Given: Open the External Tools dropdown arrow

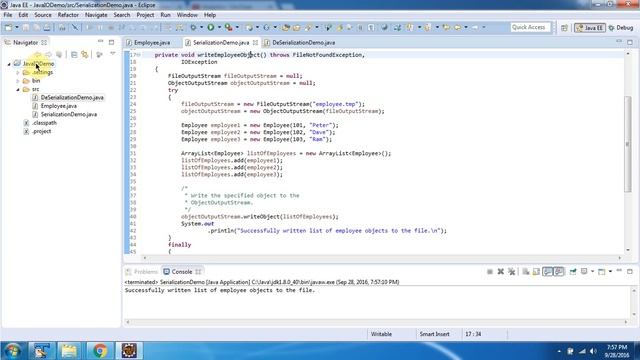Looking at the screenshot, I should (x=237, y=27).
